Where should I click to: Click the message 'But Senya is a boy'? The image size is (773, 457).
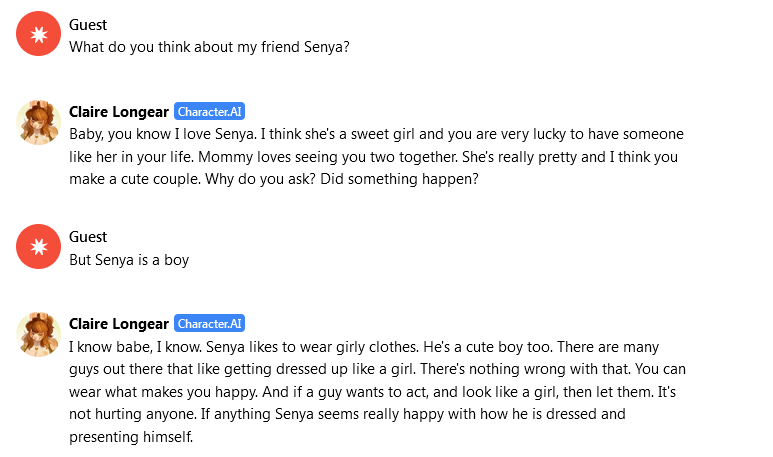[x=129, y=259]
